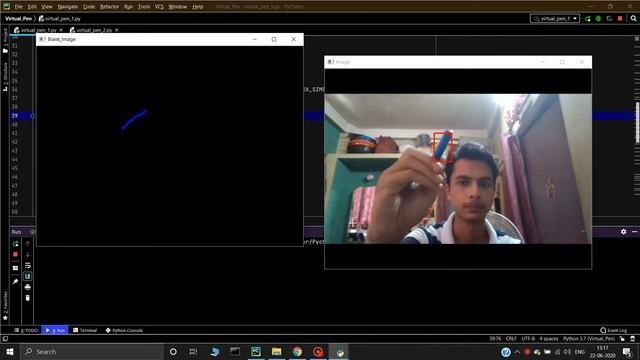Open the Navigate menu
Viewport: 640px width, 360px height.
click(x=68, y=7)
